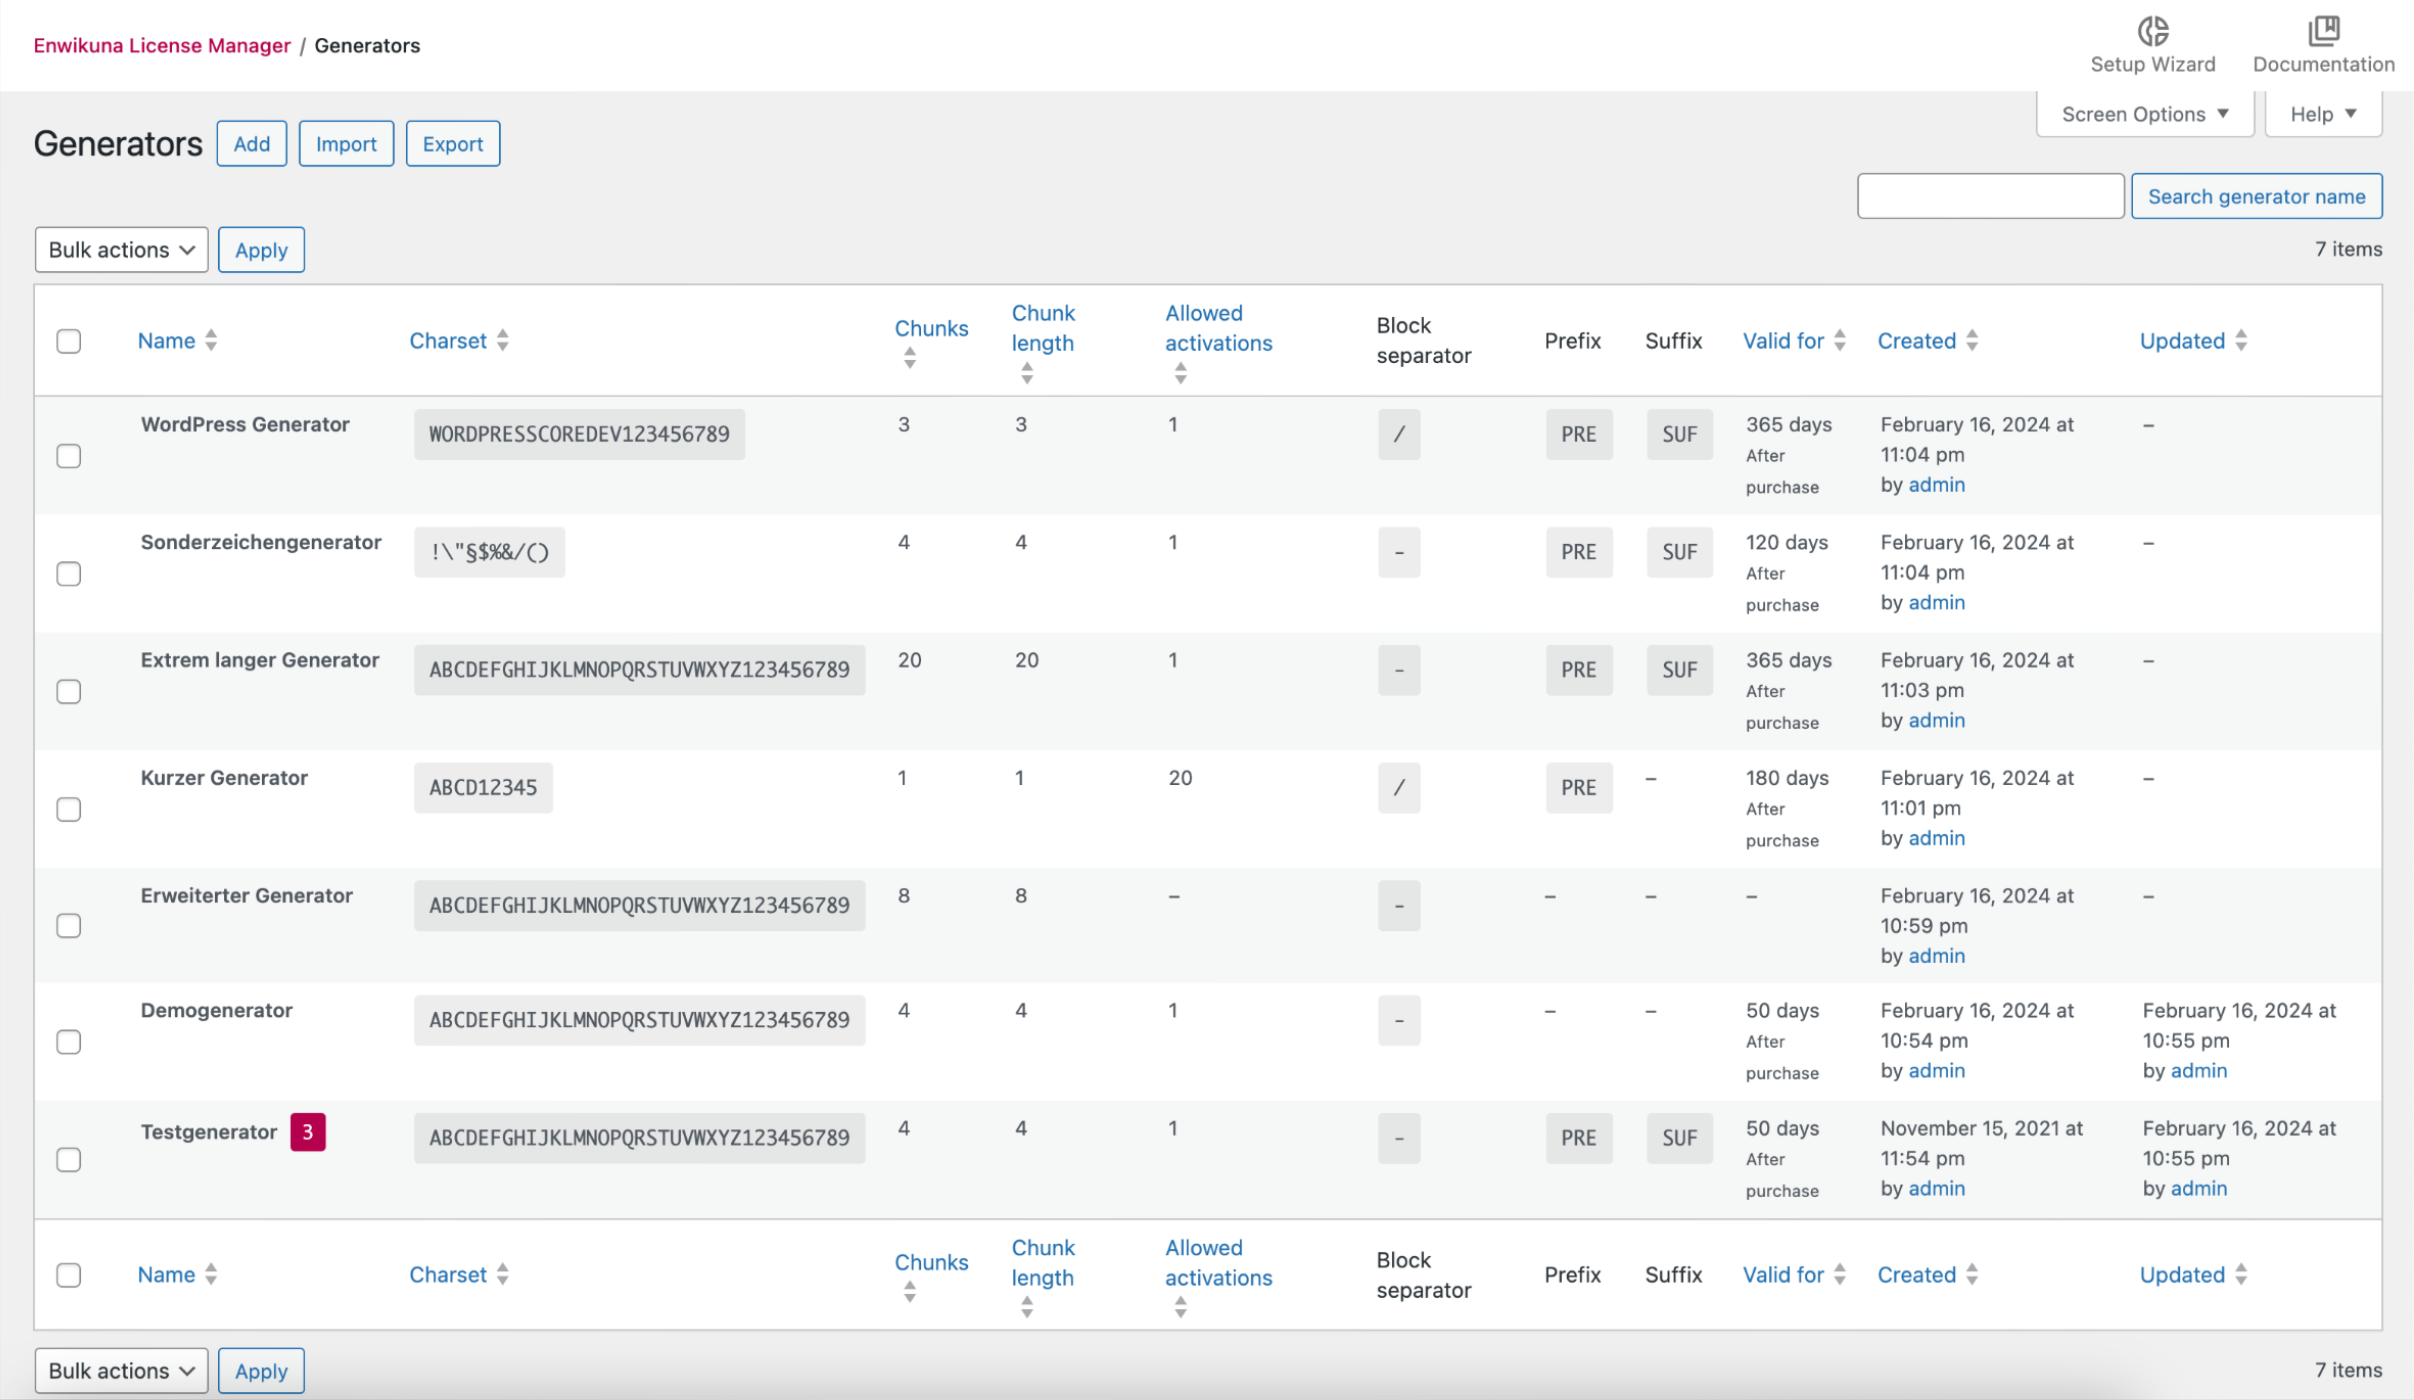This screenshot has width=2414, height=1400.
Task: Click the red 3 badge on Testgenerator
Action: pos(308,1132)
